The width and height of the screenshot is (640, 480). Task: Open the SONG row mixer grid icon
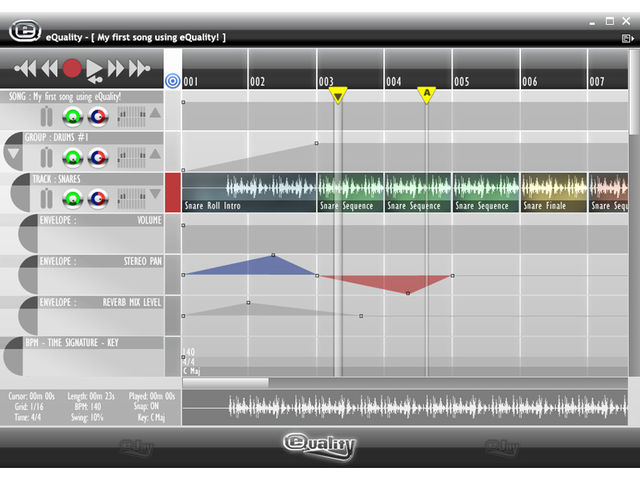(131, 116)
